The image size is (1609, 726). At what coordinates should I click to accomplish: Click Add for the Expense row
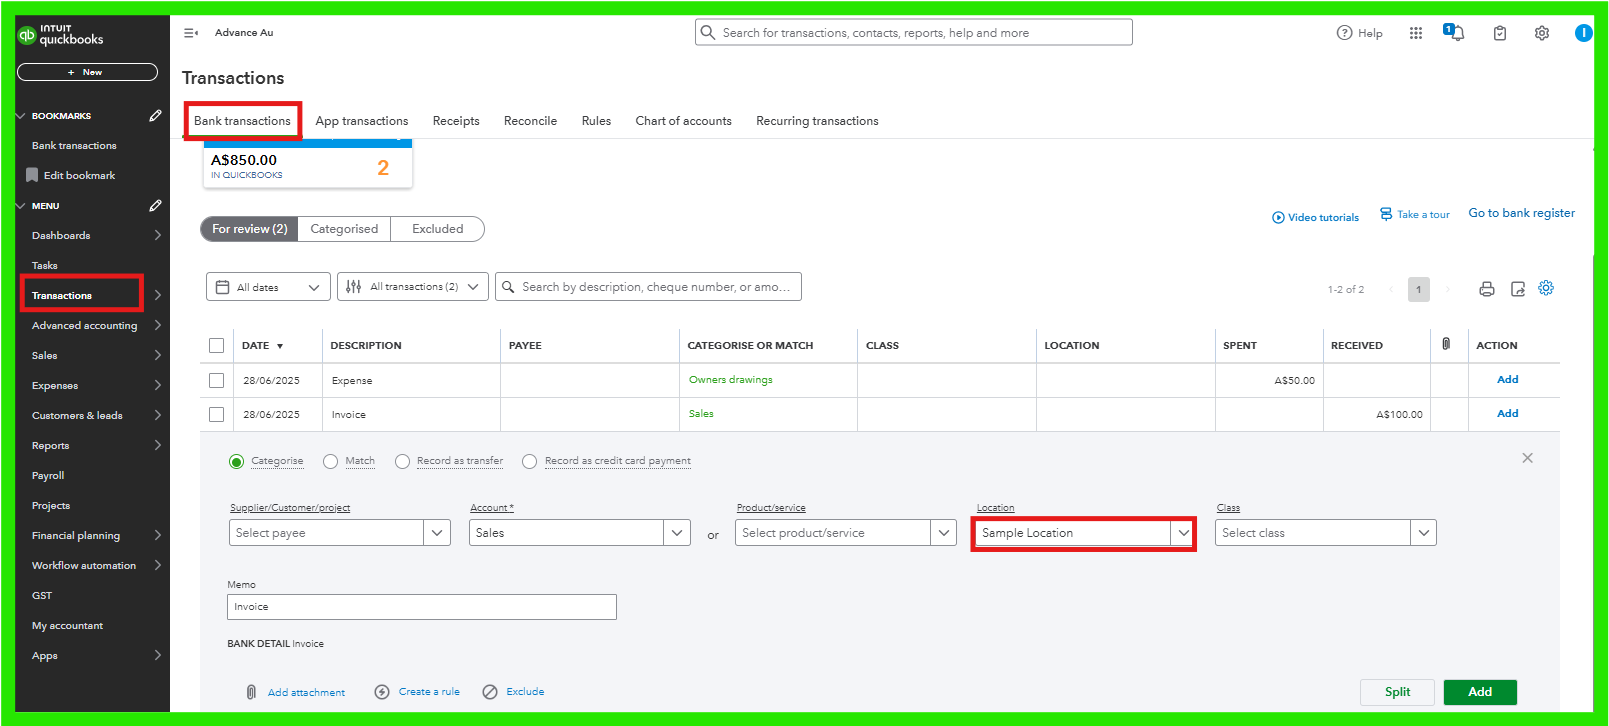point(1507,380)
